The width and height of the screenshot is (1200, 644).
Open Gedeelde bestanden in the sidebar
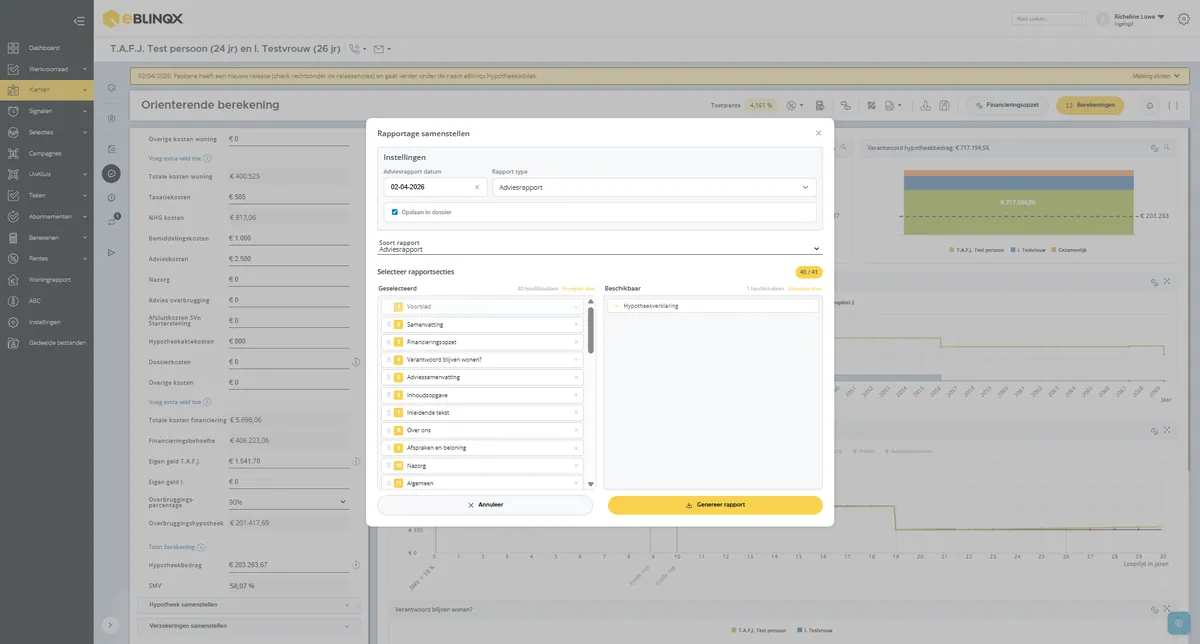(x=46, y=343)
